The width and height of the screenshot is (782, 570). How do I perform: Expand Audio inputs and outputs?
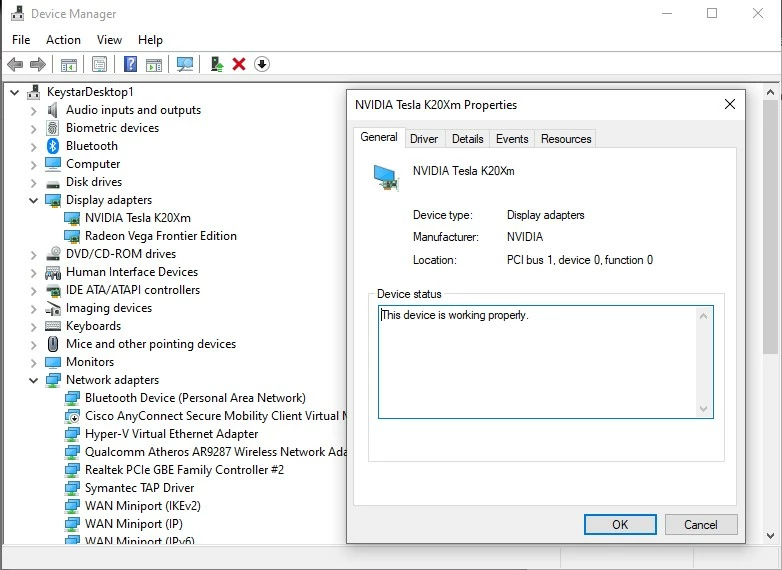33,111
